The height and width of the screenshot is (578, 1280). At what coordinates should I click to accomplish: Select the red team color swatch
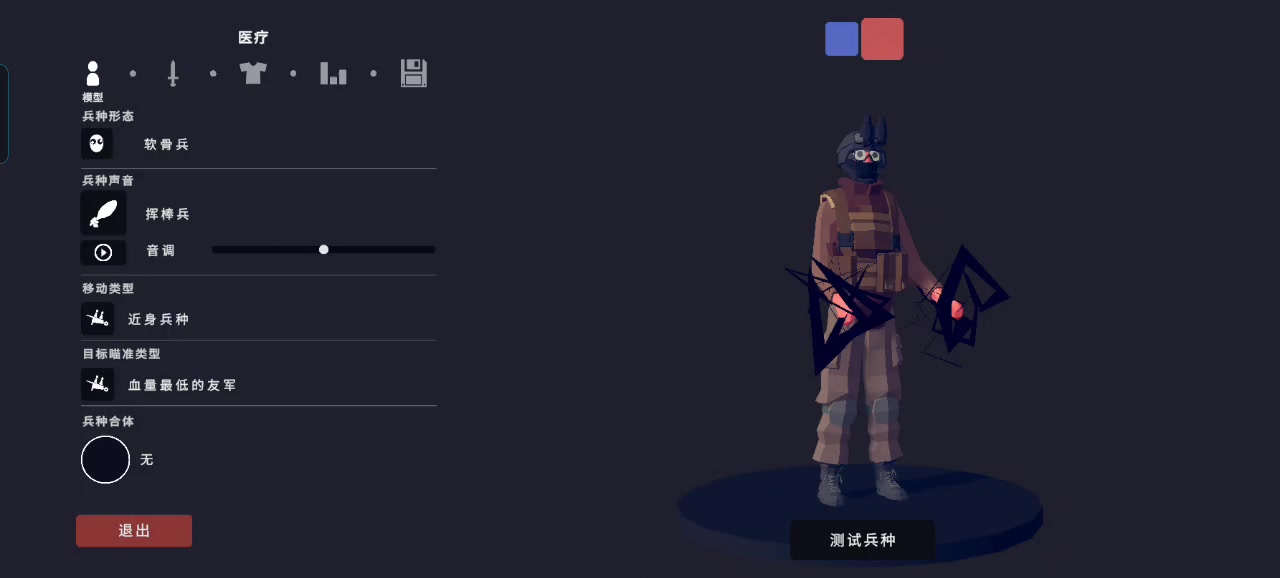coord(882,39)
